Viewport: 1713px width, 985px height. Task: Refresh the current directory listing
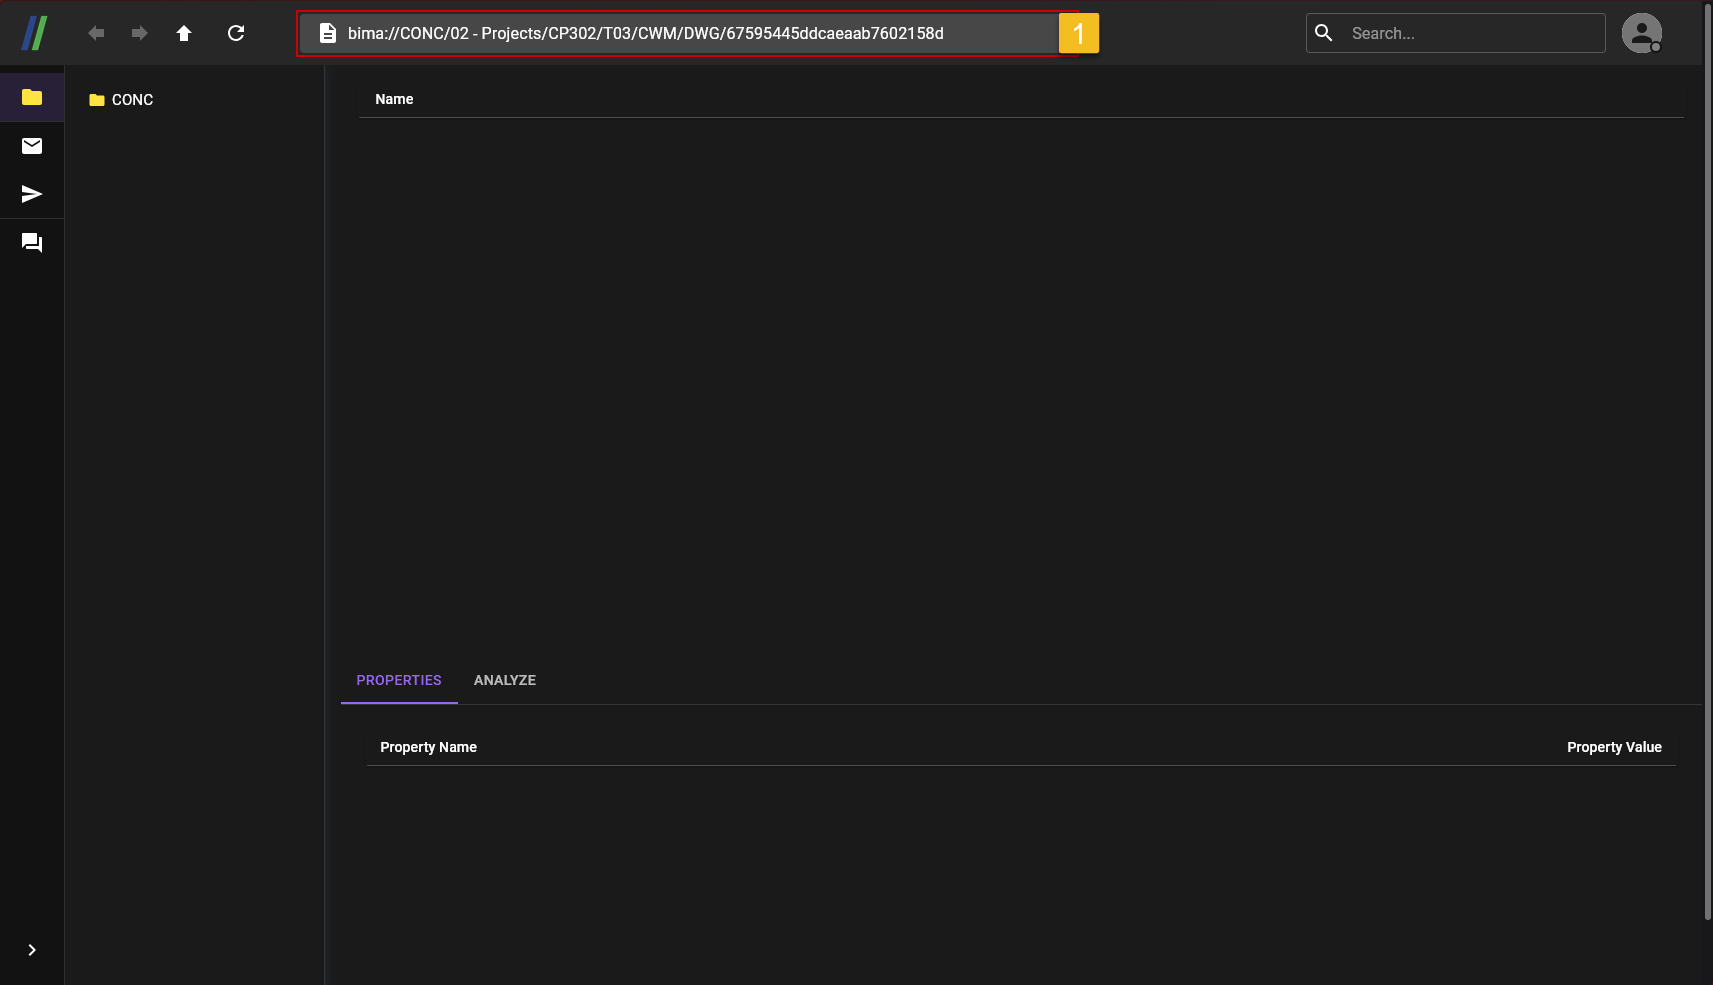(x=236, y=33)
